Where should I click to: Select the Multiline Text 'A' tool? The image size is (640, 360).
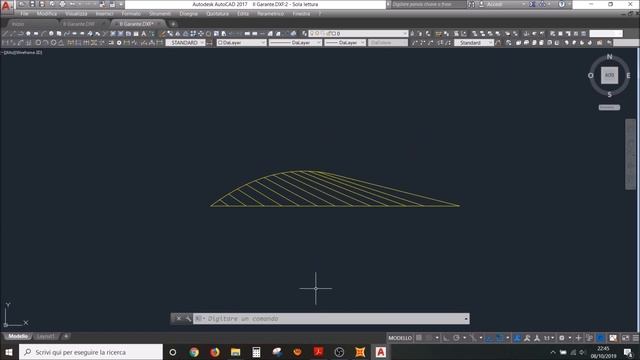coord(144,33)
